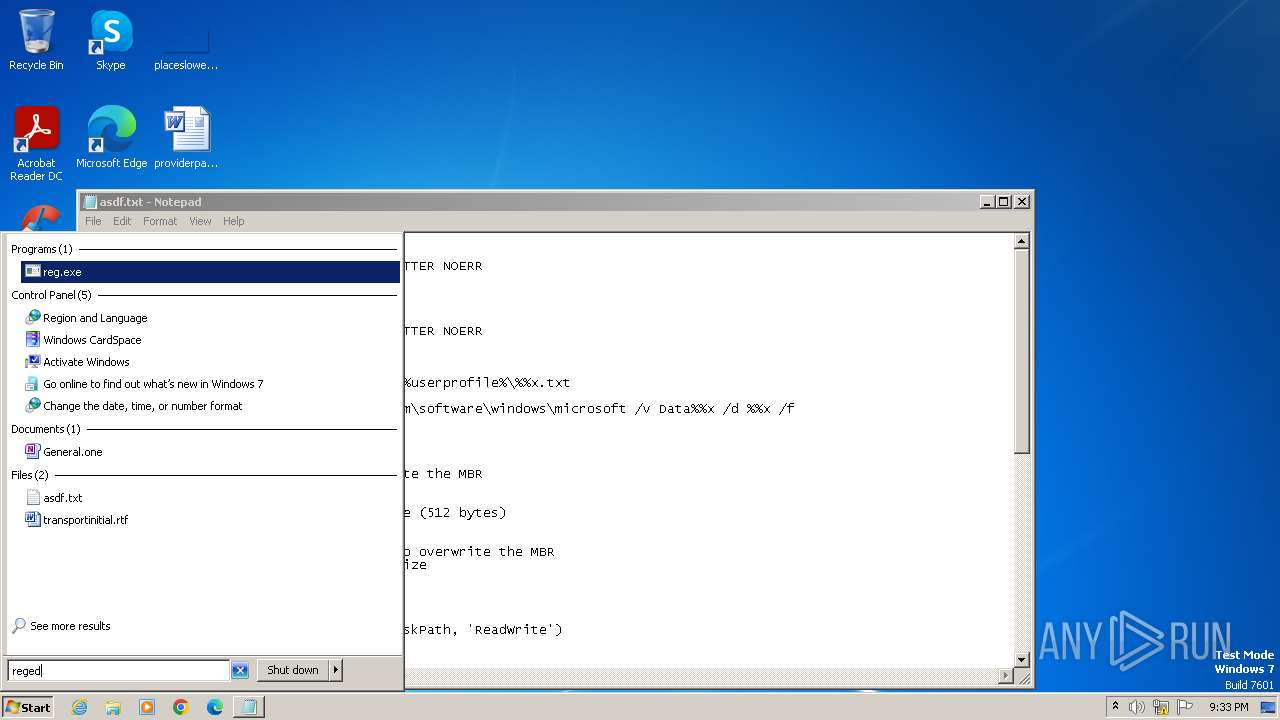
Task: Open Notepad Help menu
Action: click(x=233, y=221)
